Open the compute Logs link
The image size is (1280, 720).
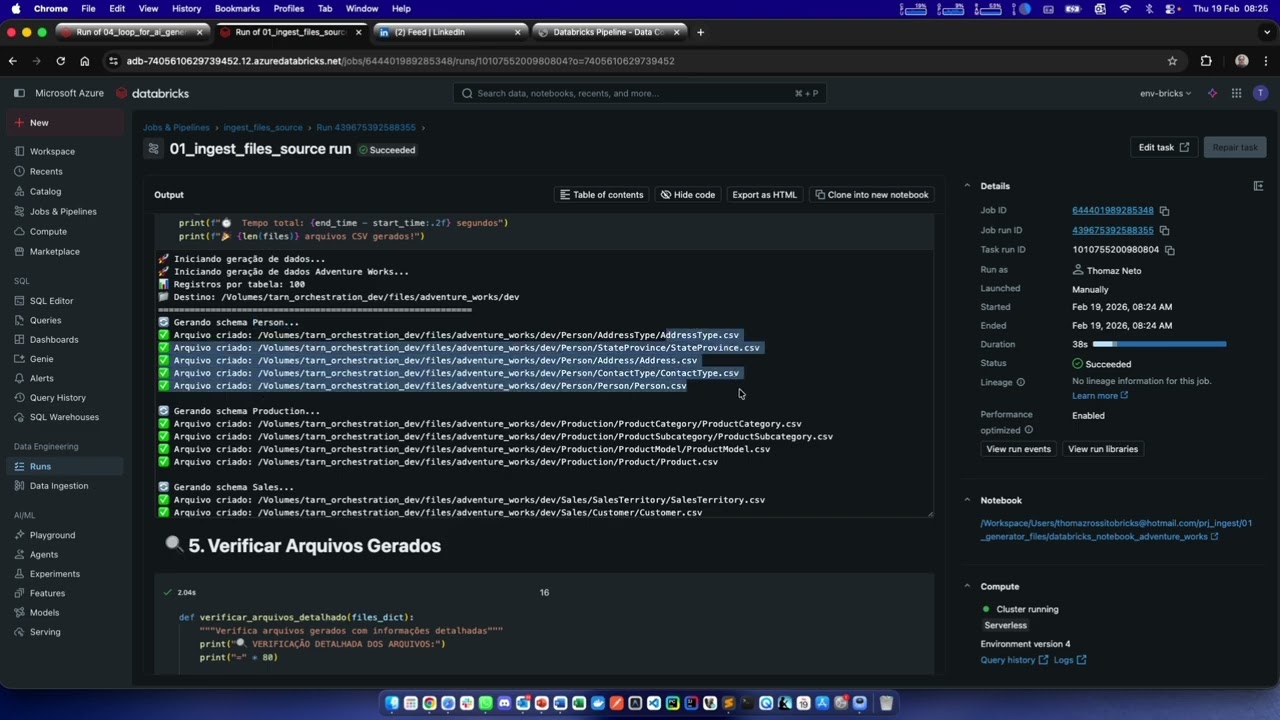(1070, 660)
